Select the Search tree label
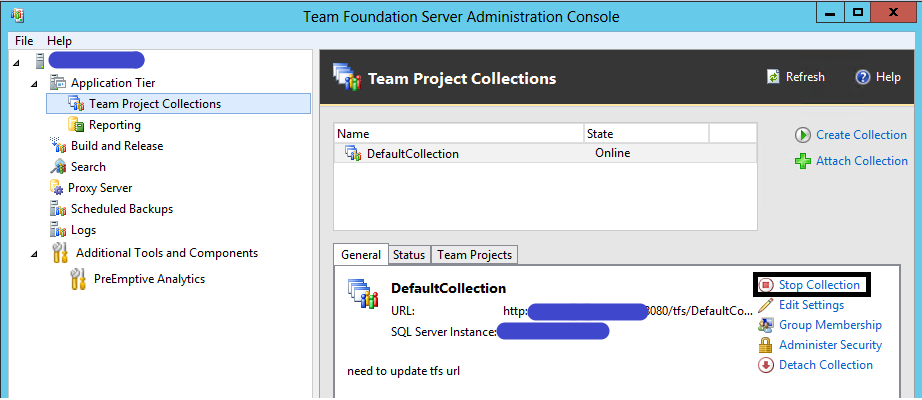This screenshot has height=400, width=922. (x=88, y=166)
